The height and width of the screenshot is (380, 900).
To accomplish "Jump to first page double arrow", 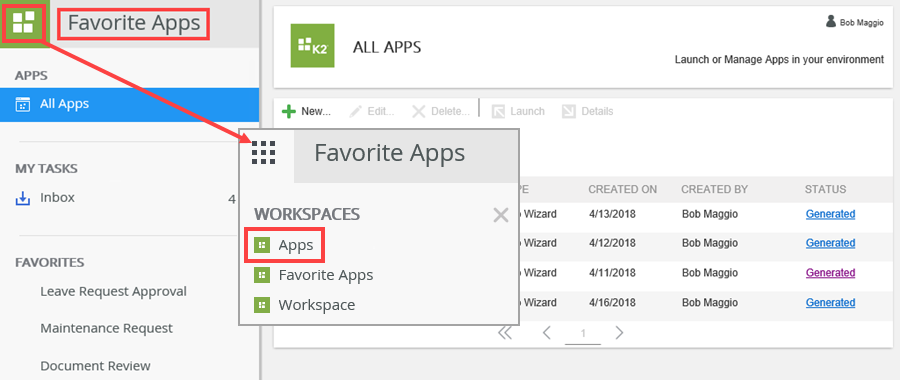I will [x=505, y=332].
